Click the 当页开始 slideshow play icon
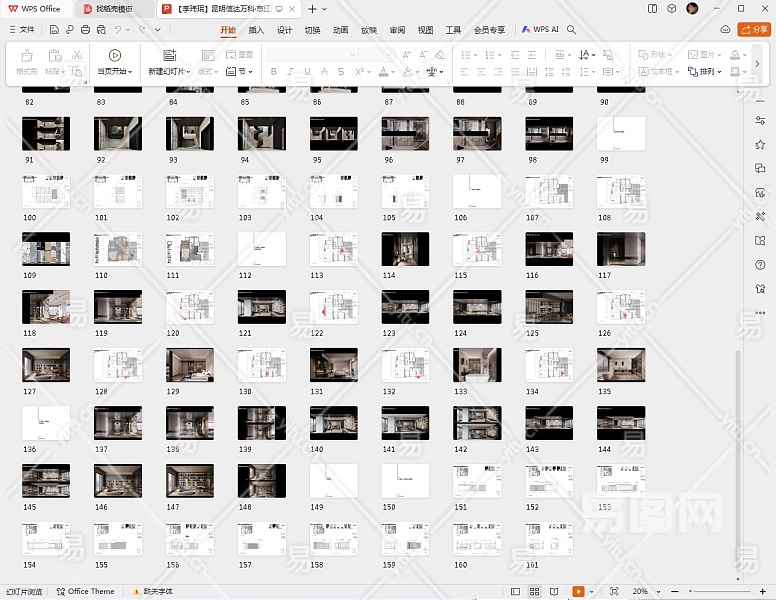 point(114,55)
